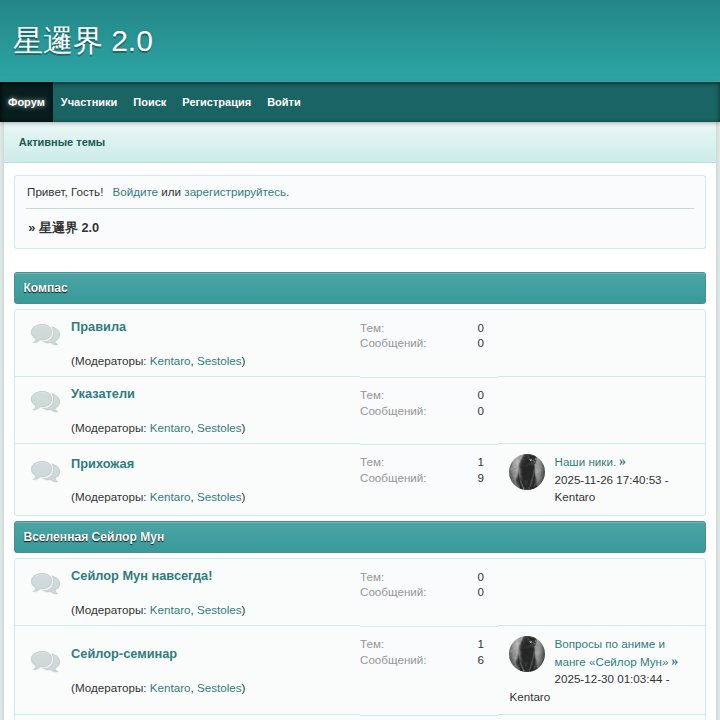
Task: Open the Регистрация page
Action: (x=217, y=102)
